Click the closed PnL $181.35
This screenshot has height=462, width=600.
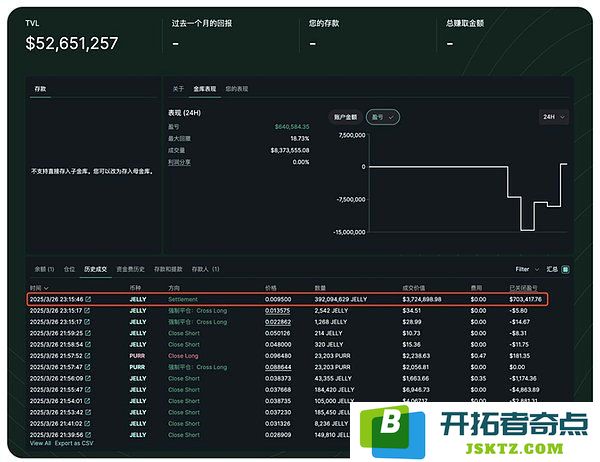(520, 356)
